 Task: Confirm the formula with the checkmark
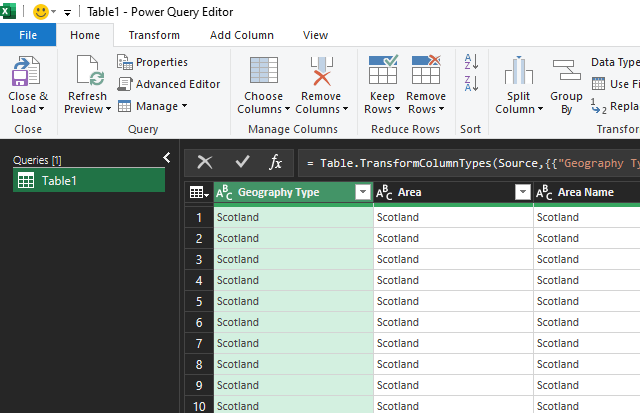tap(242, 162)
